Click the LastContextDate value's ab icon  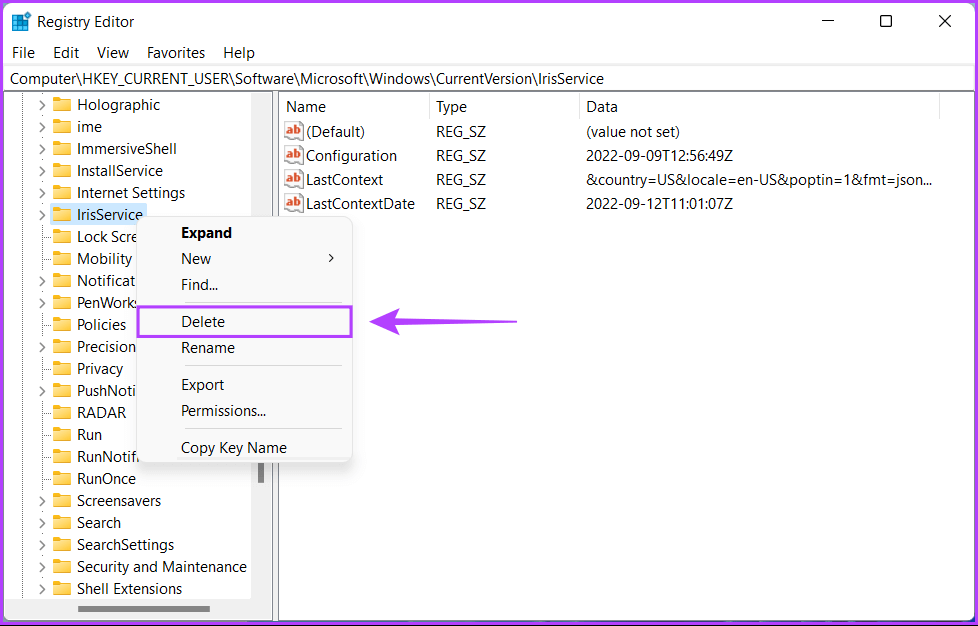[293, 204]
